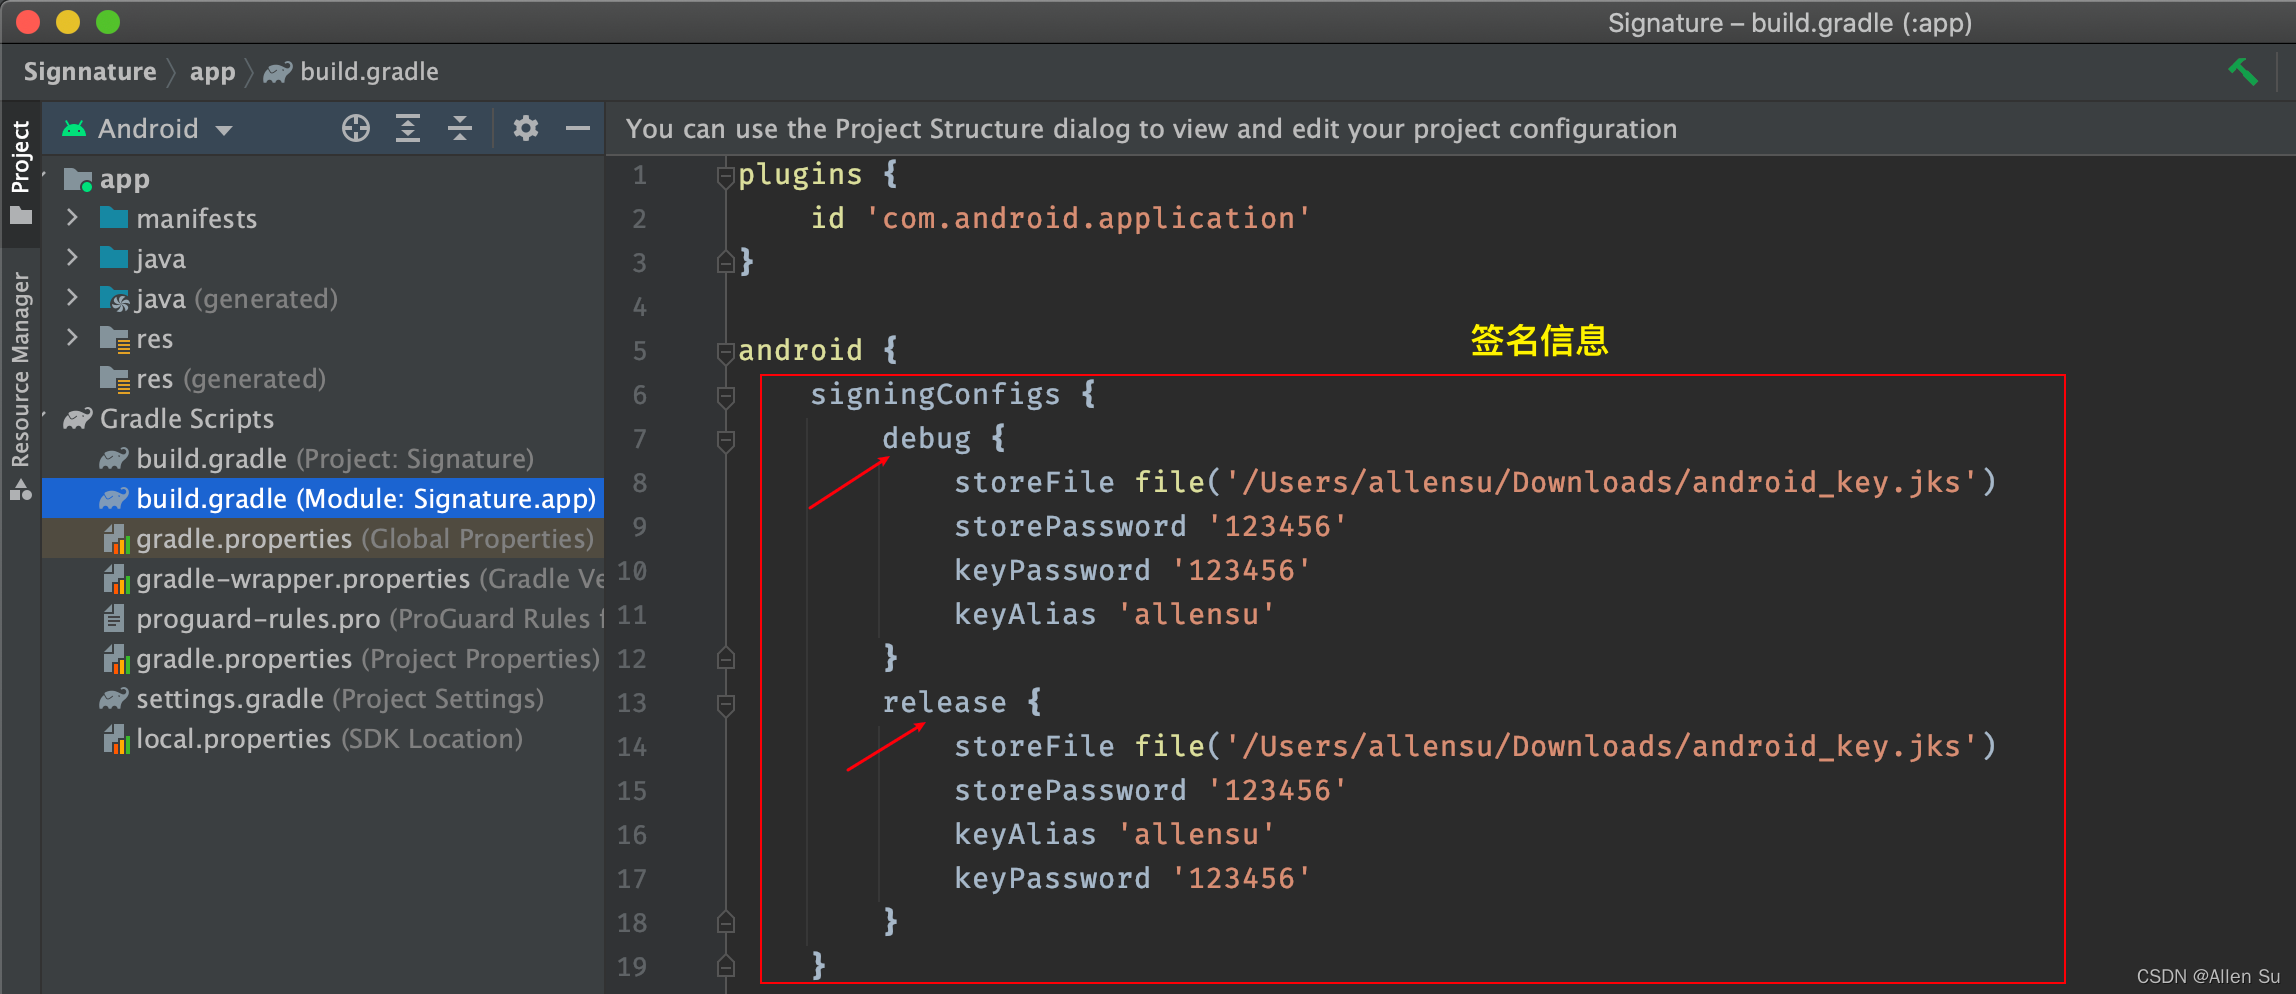Expand the res folder arrow
The image size is (2296, 994).
[72, 337]
